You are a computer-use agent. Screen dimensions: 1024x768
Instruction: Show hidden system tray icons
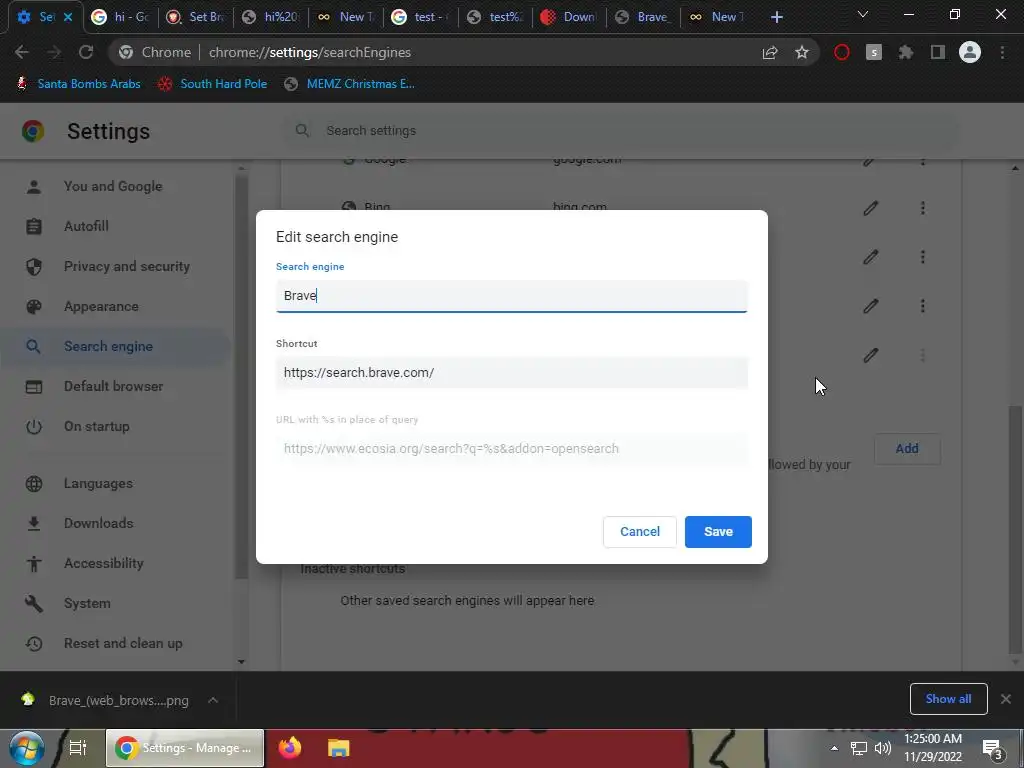tap(834, 748)
